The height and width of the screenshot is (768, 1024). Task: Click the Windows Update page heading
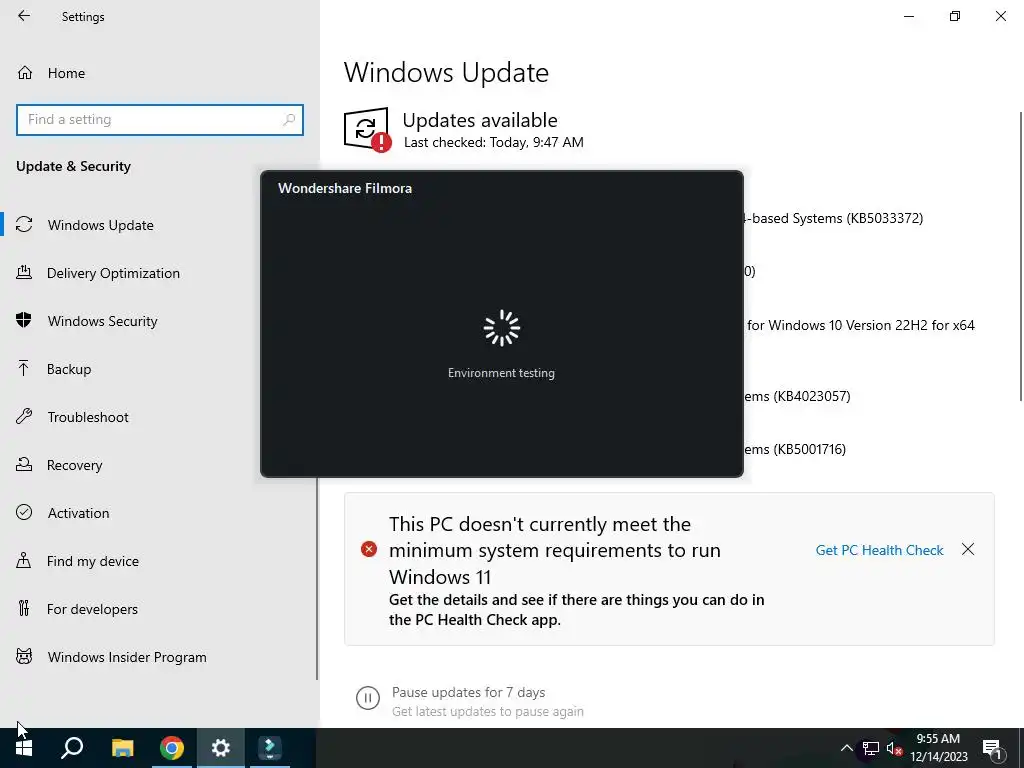[446, 72]
